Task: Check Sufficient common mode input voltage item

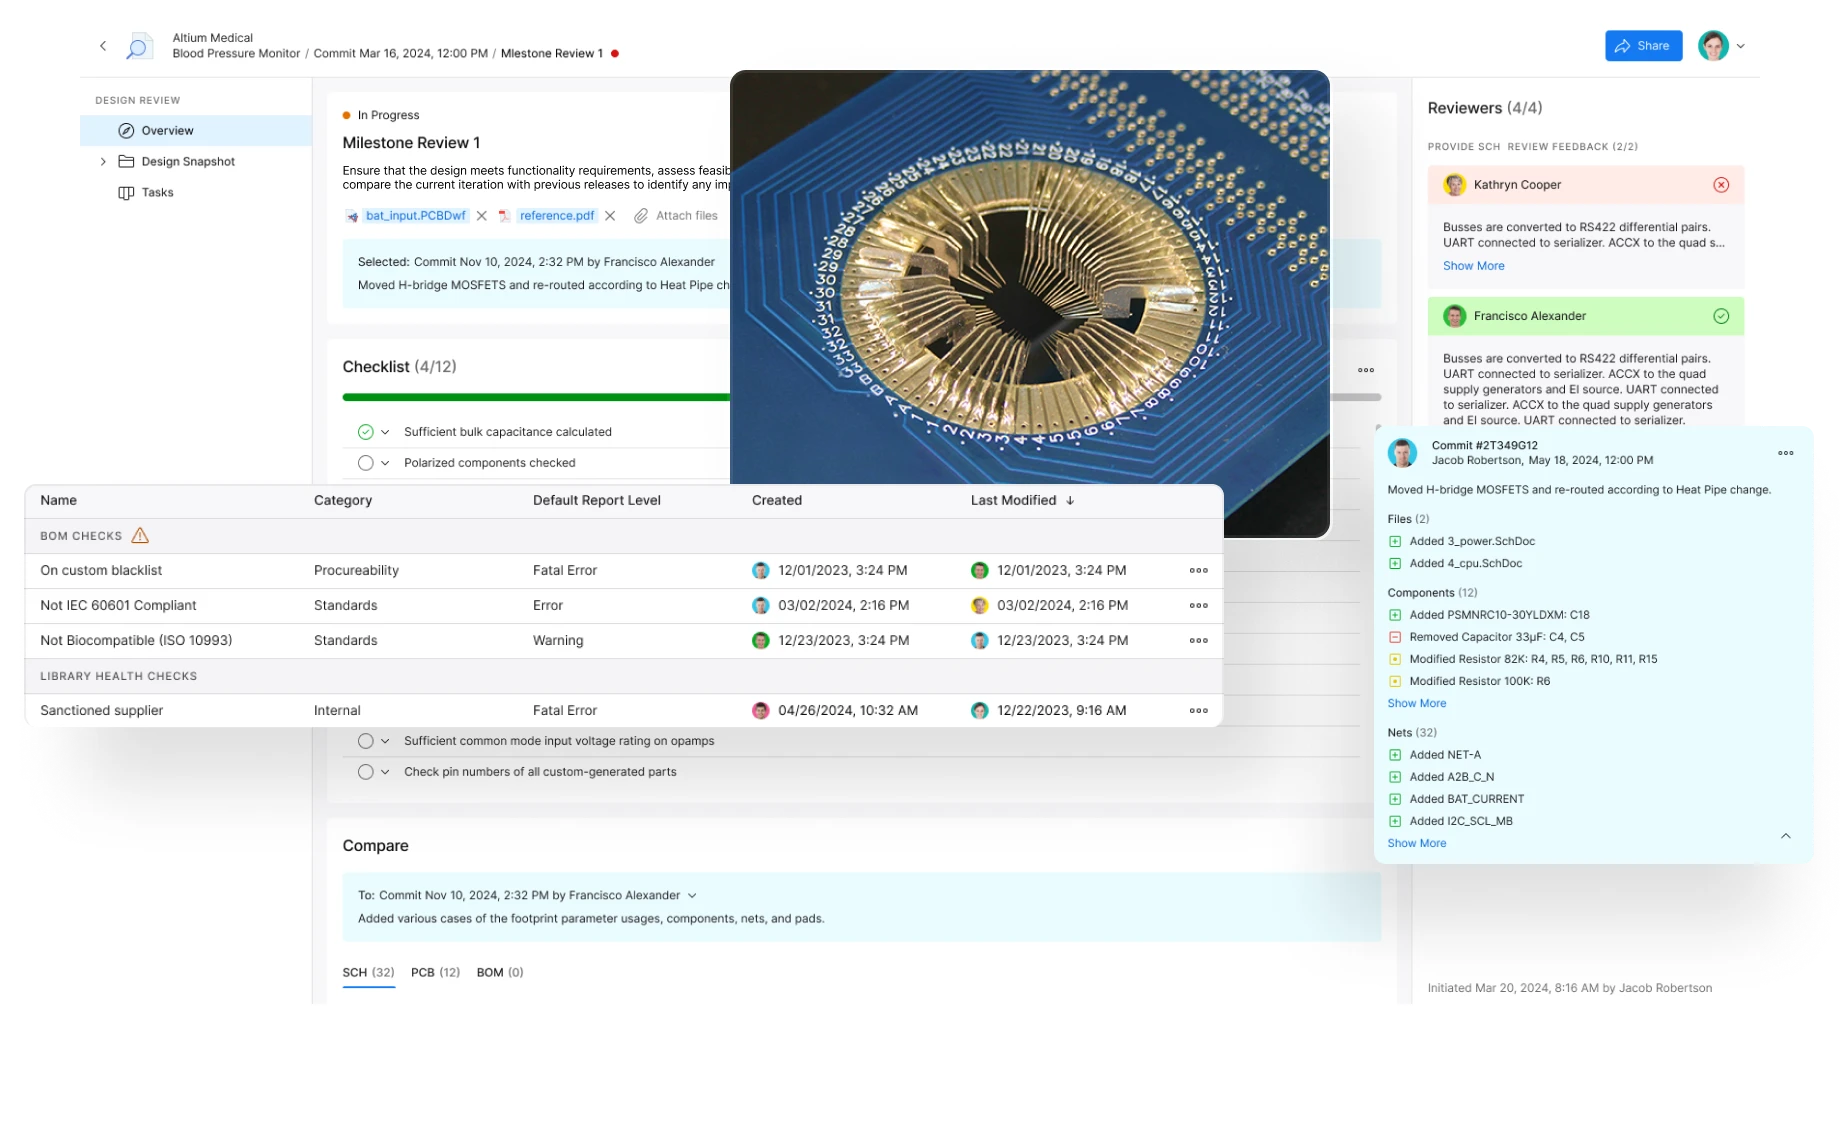Action: [x=366, y=741]
